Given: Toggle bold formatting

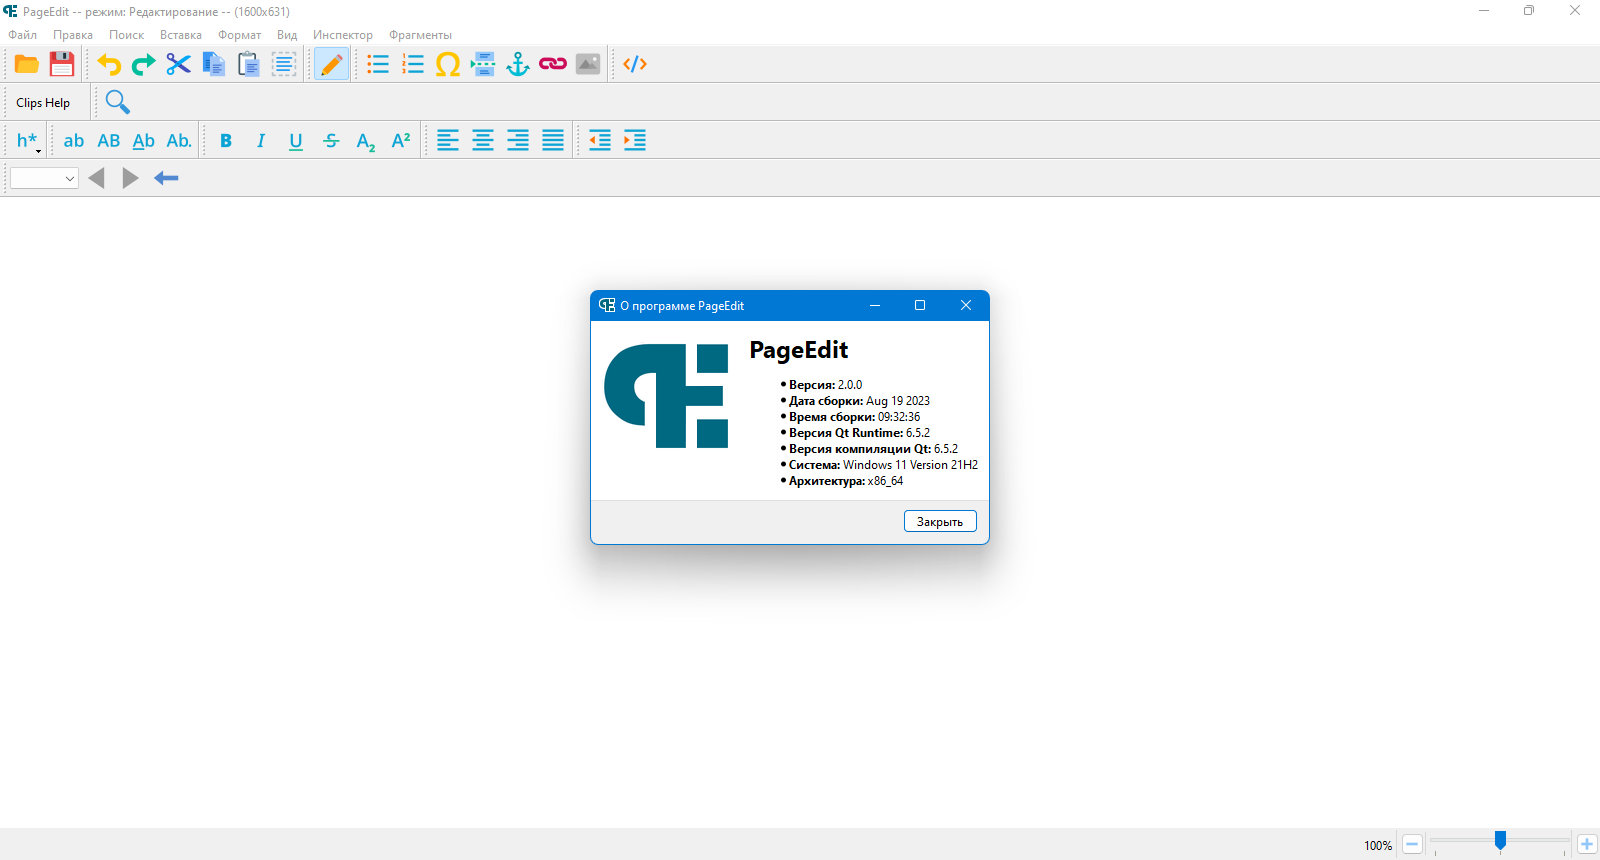Looking at the screenshot, I should point(226,141).
